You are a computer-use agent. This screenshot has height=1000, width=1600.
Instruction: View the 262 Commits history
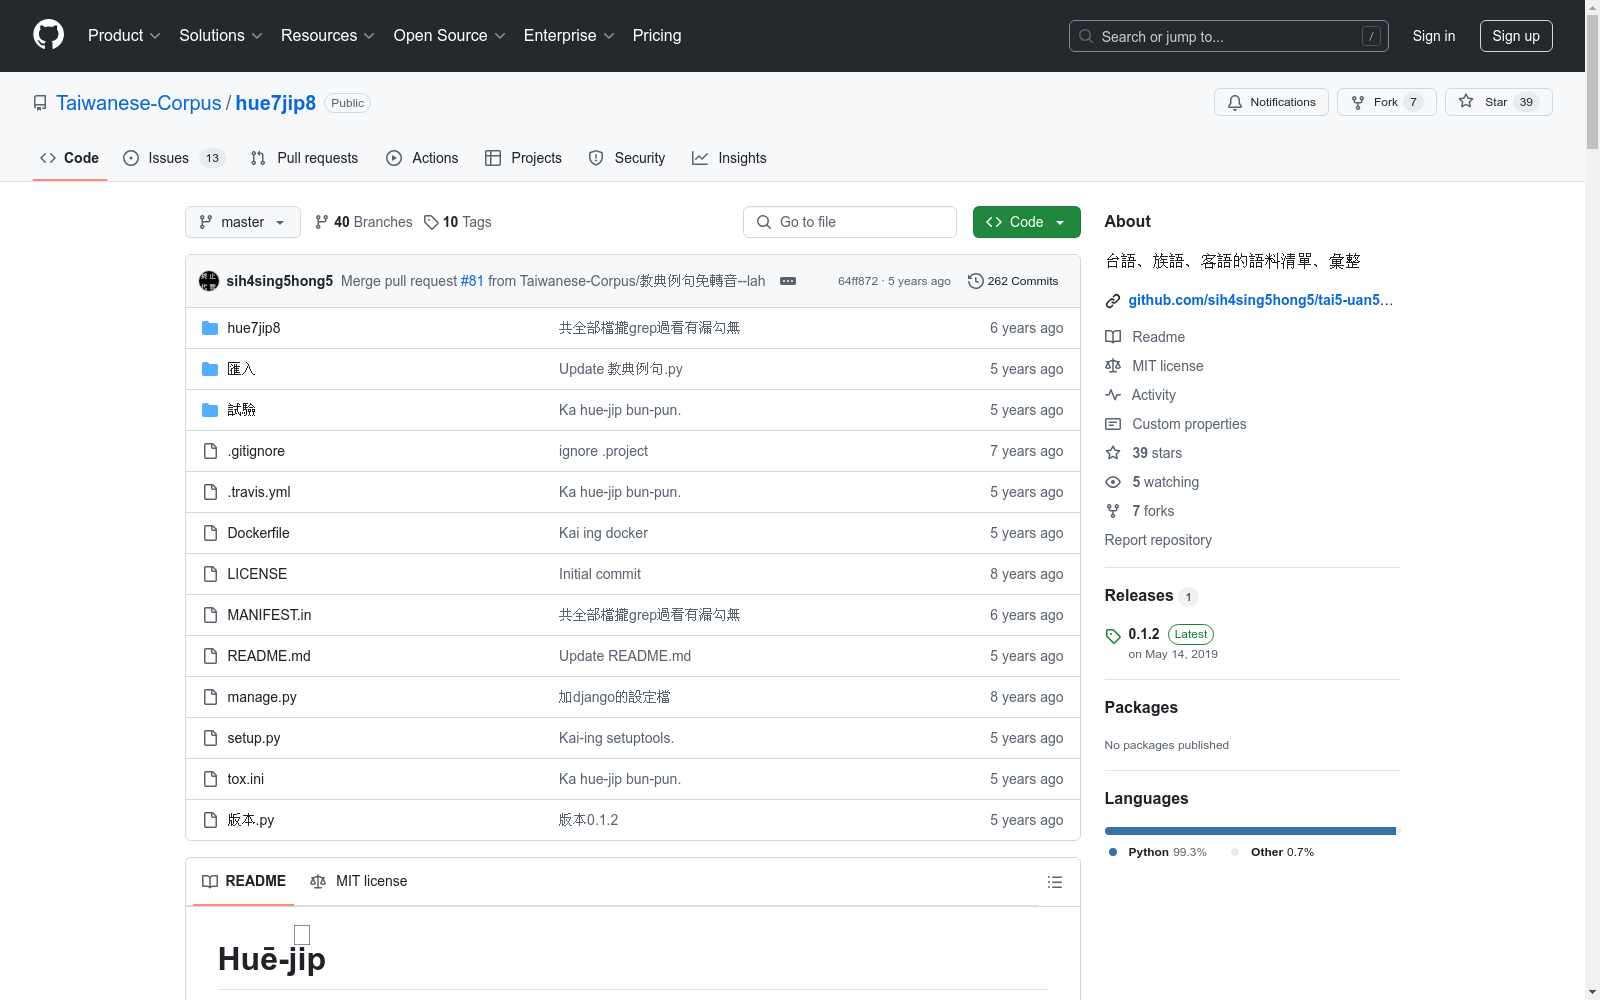tap(1013, 281)
